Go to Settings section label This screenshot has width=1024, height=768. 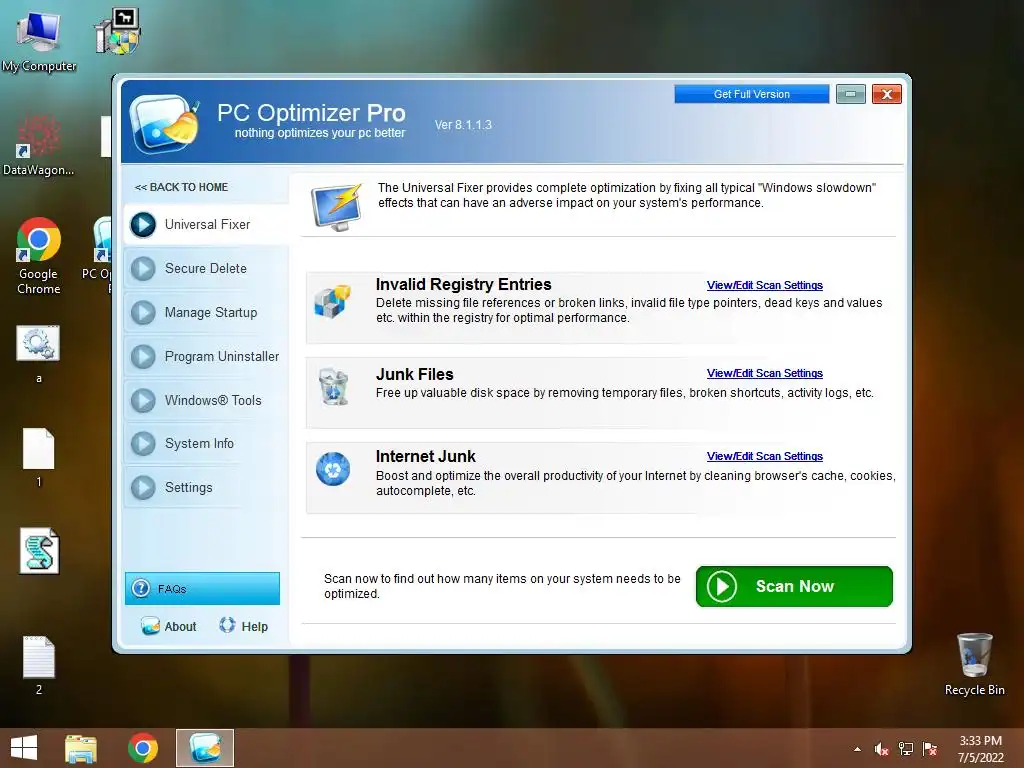[189, 488]
